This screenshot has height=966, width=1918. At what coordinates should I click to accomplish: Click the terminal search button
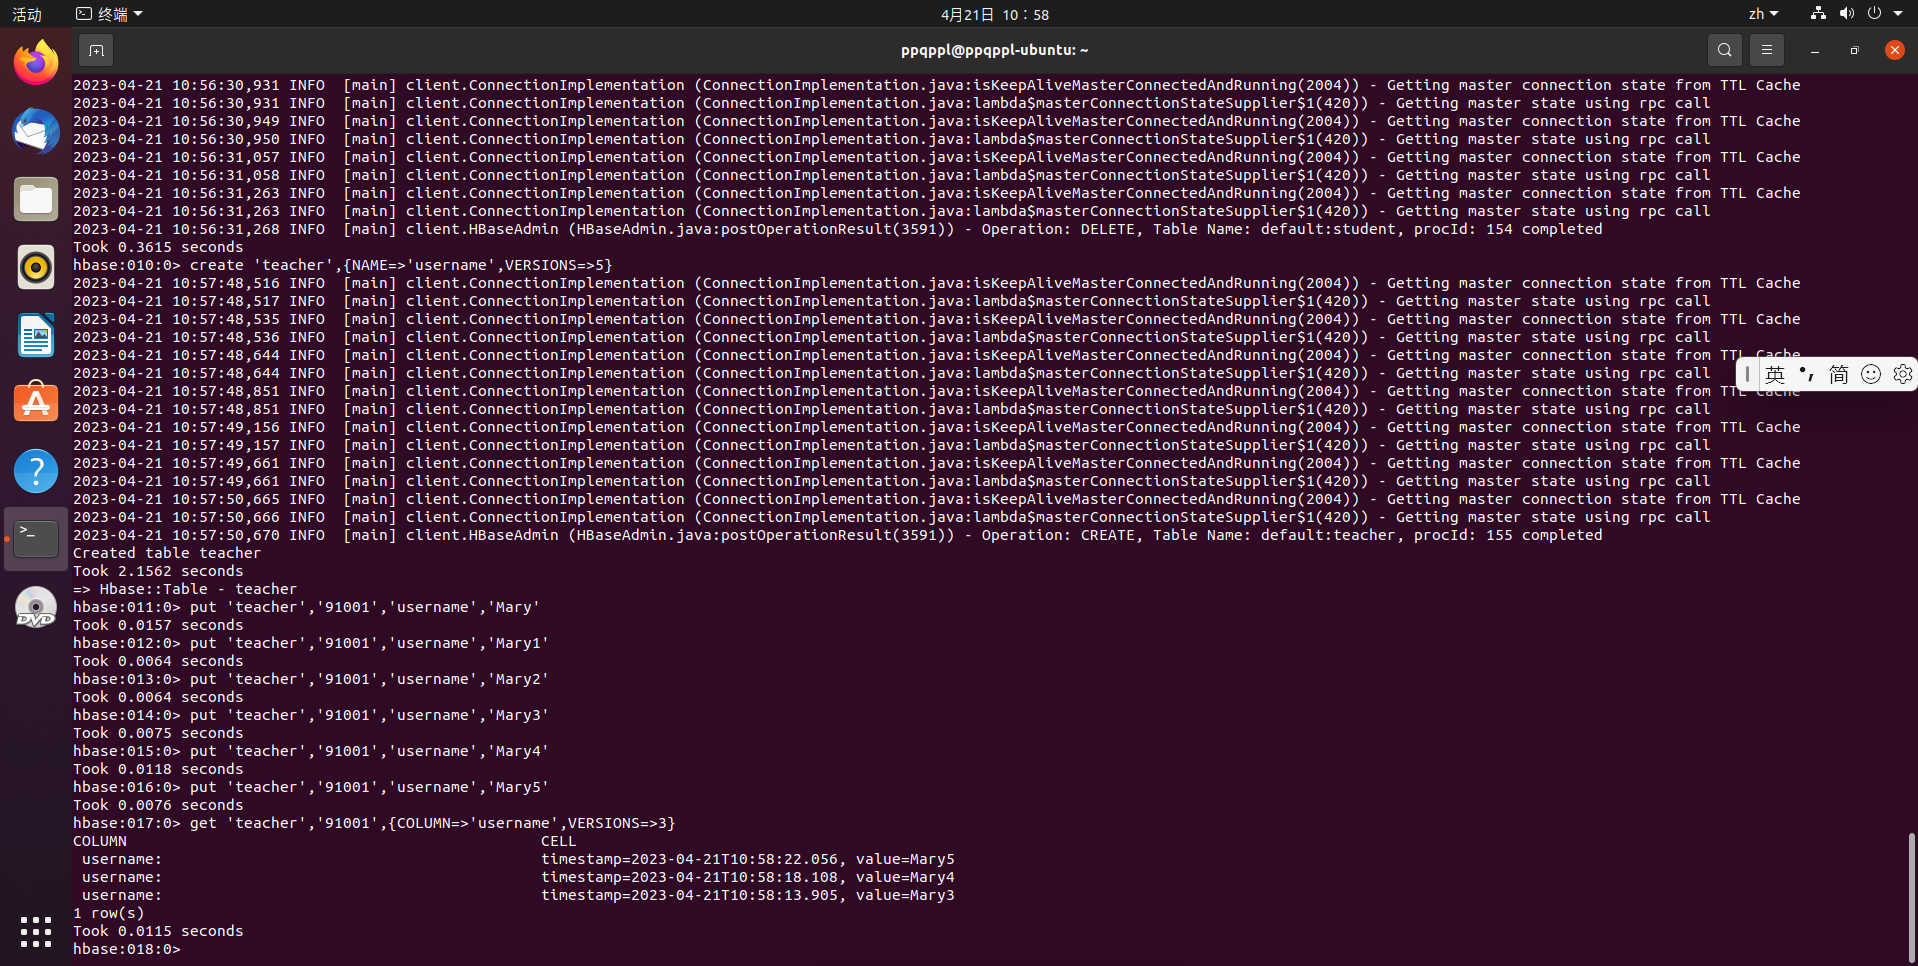click(1725, 50)
